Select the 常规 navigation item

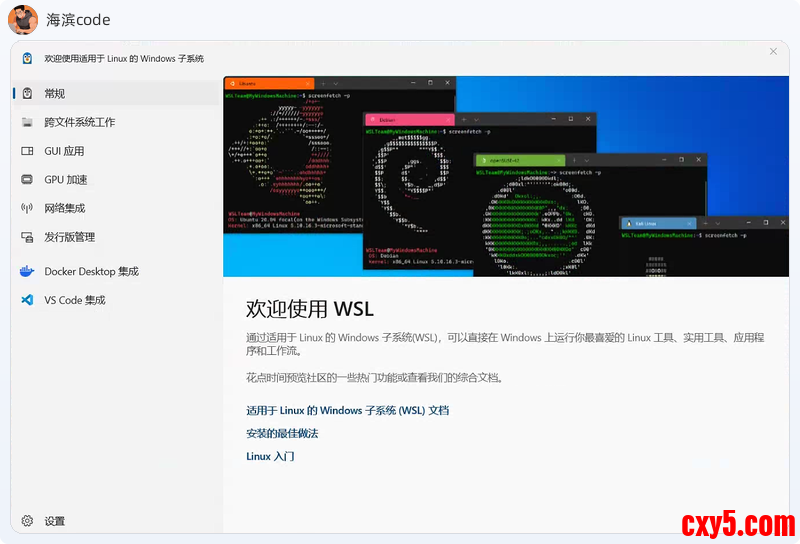(117, 93)
